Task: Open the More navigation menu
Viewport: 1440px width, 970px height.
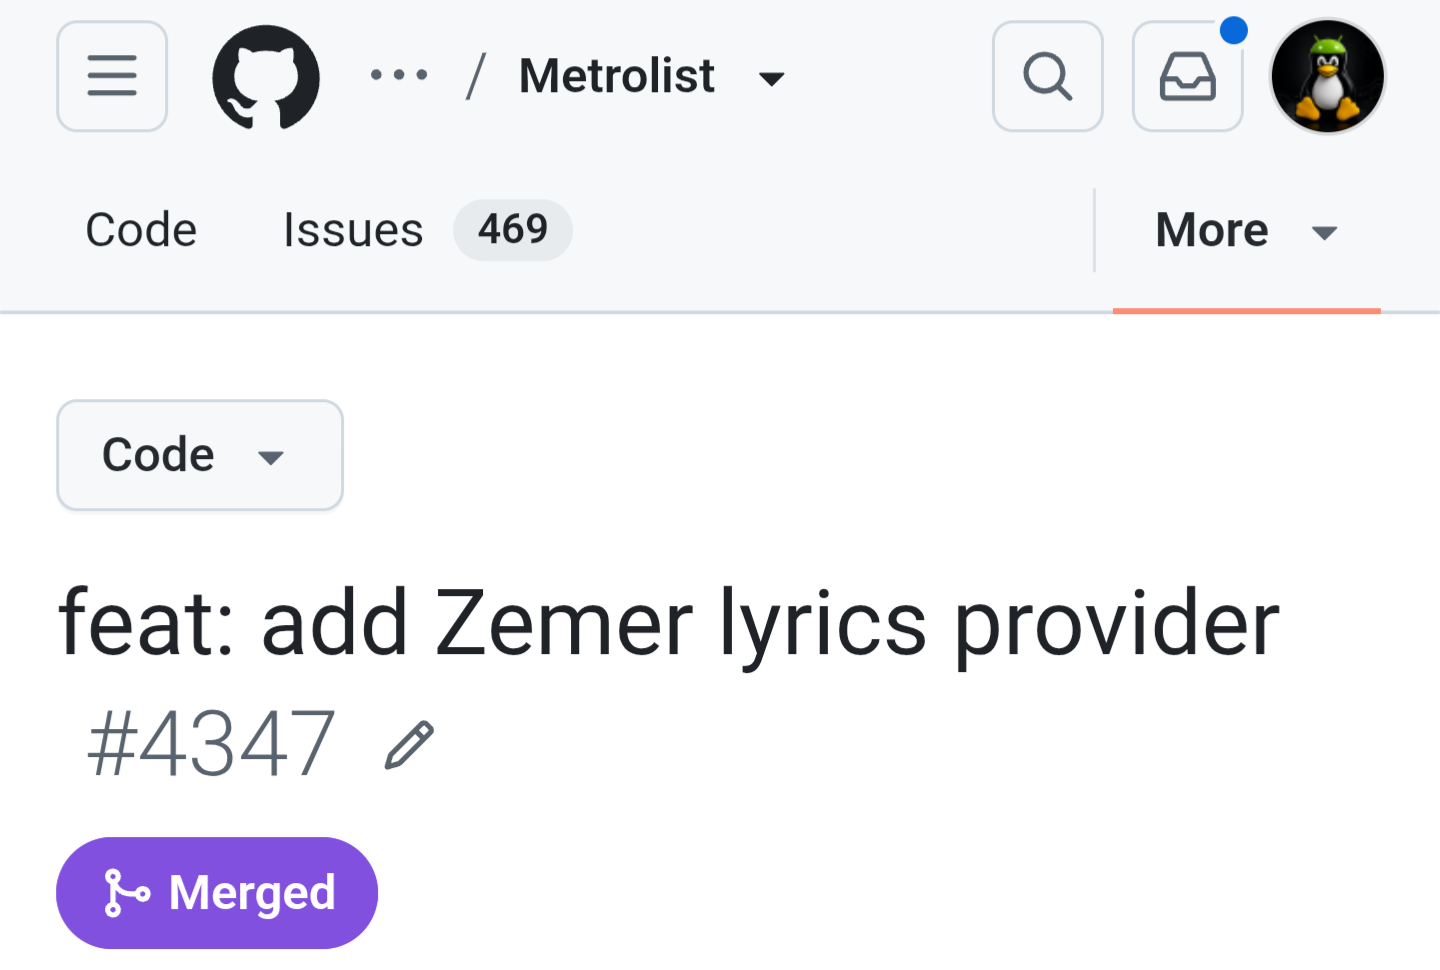Action: [x=1246, y=231]
